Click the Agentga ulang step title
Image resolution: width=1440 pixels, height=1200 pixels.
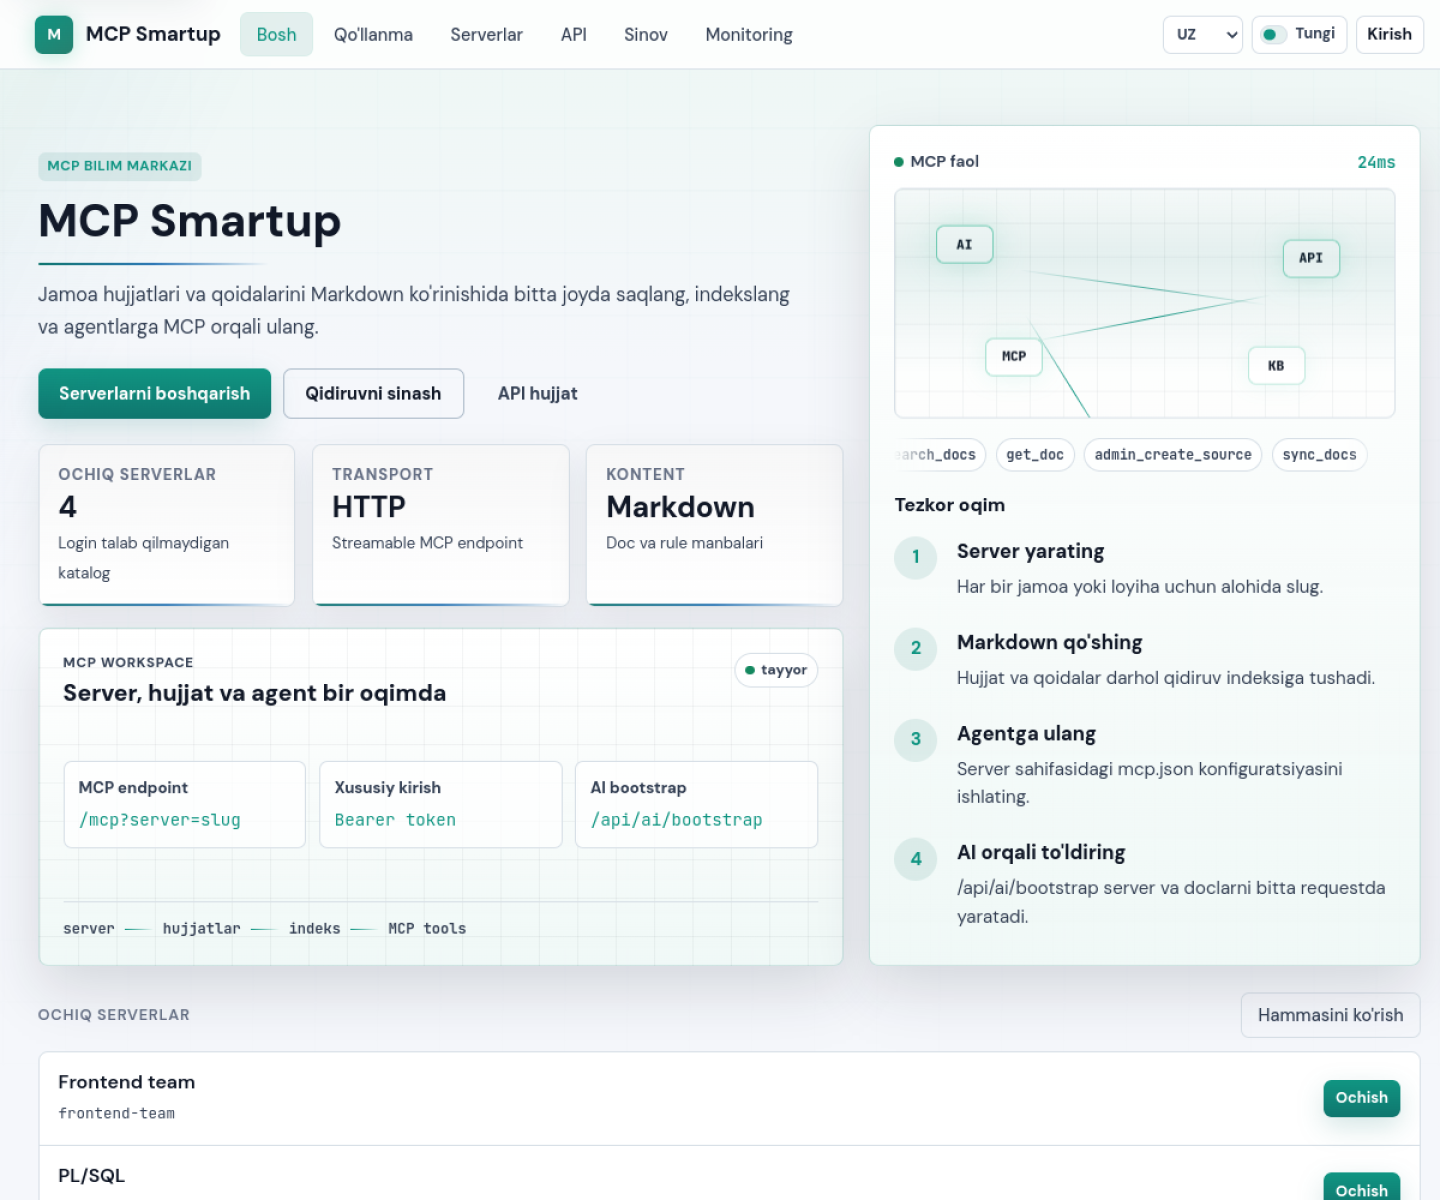coord(1026,733)
